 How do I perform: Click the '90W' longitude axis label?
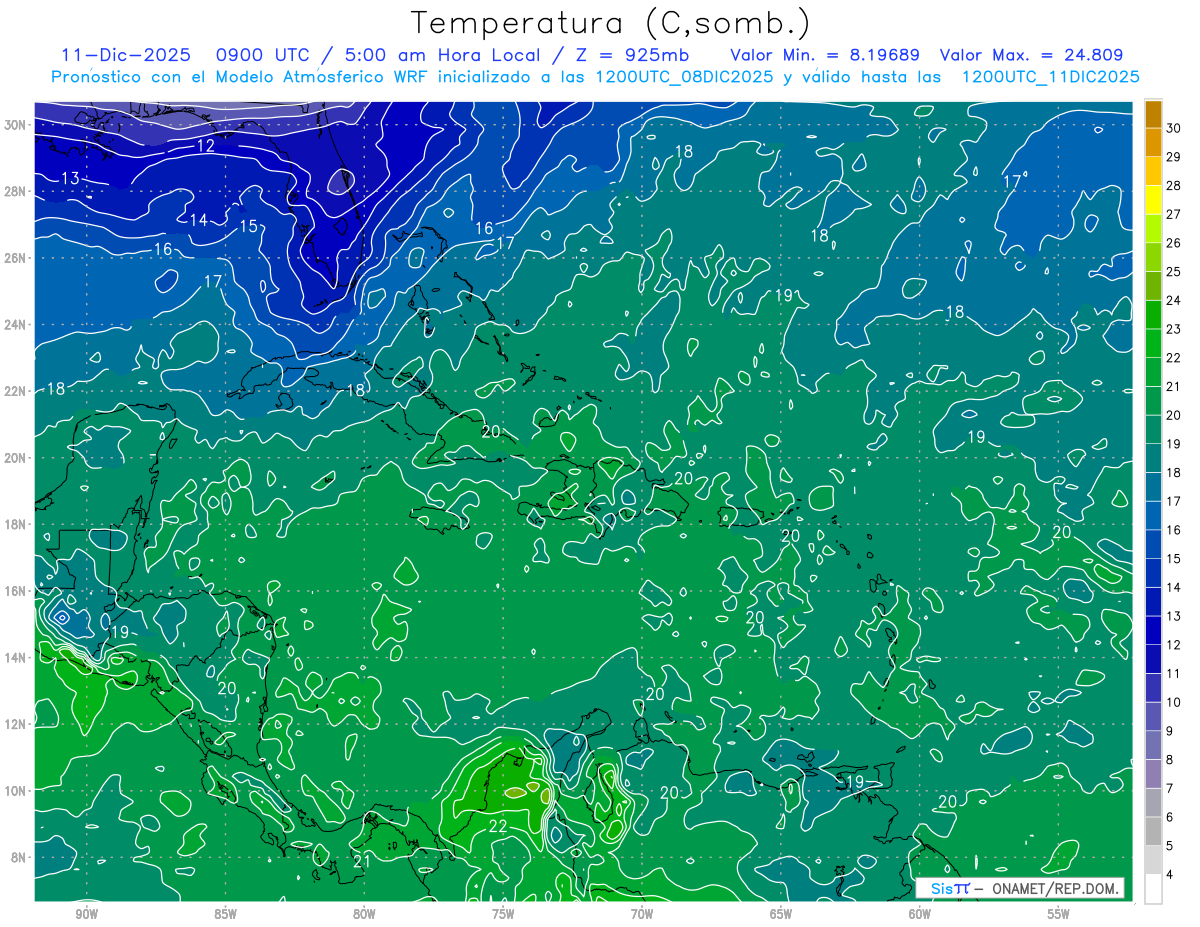pyautogui.click(x=86, y=914)
